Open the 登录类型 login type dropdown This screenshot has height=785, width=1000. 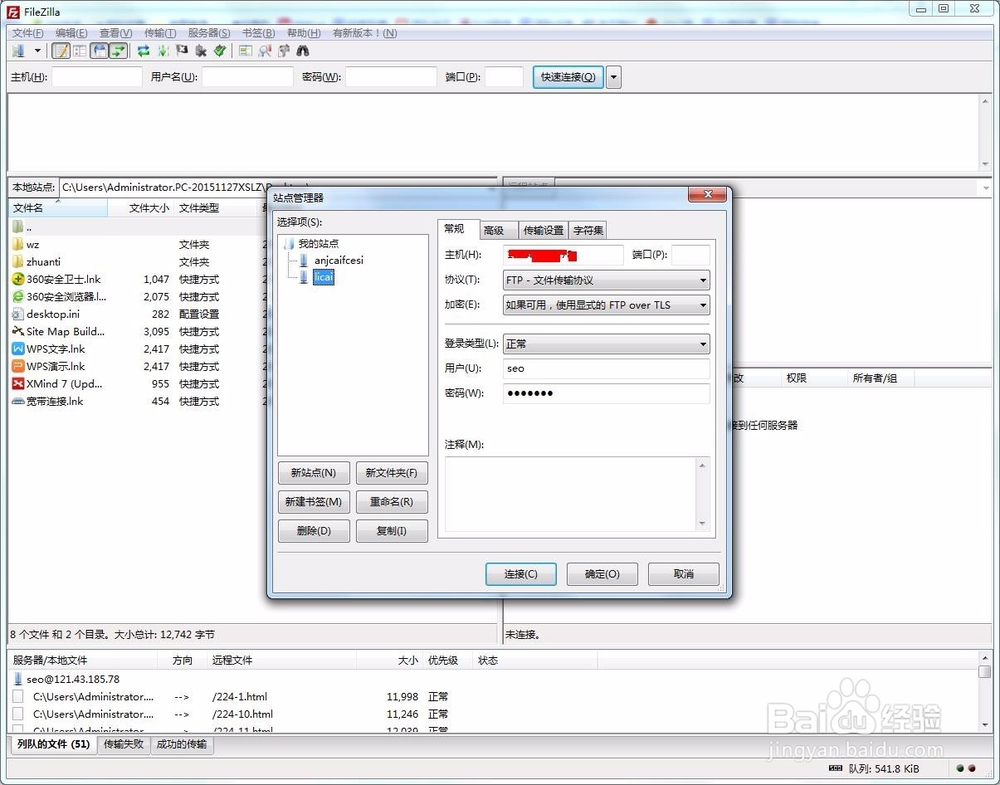tap(607, 344)
